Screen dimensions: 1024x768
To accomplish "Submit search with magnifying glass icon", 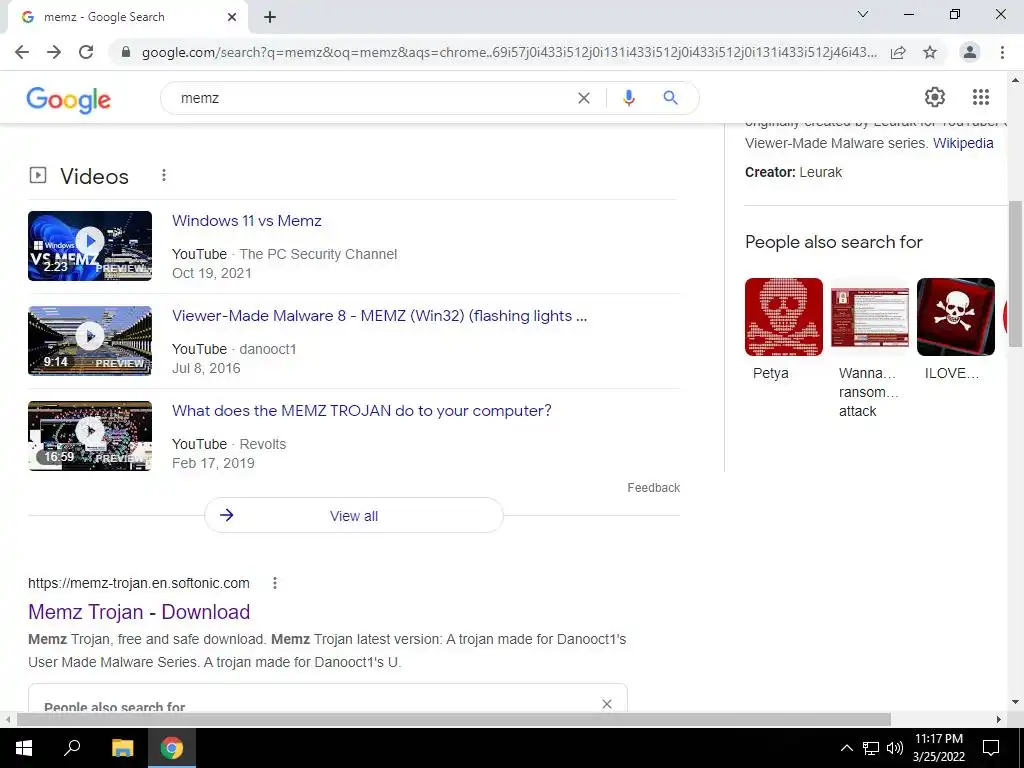I will [670, 98].
